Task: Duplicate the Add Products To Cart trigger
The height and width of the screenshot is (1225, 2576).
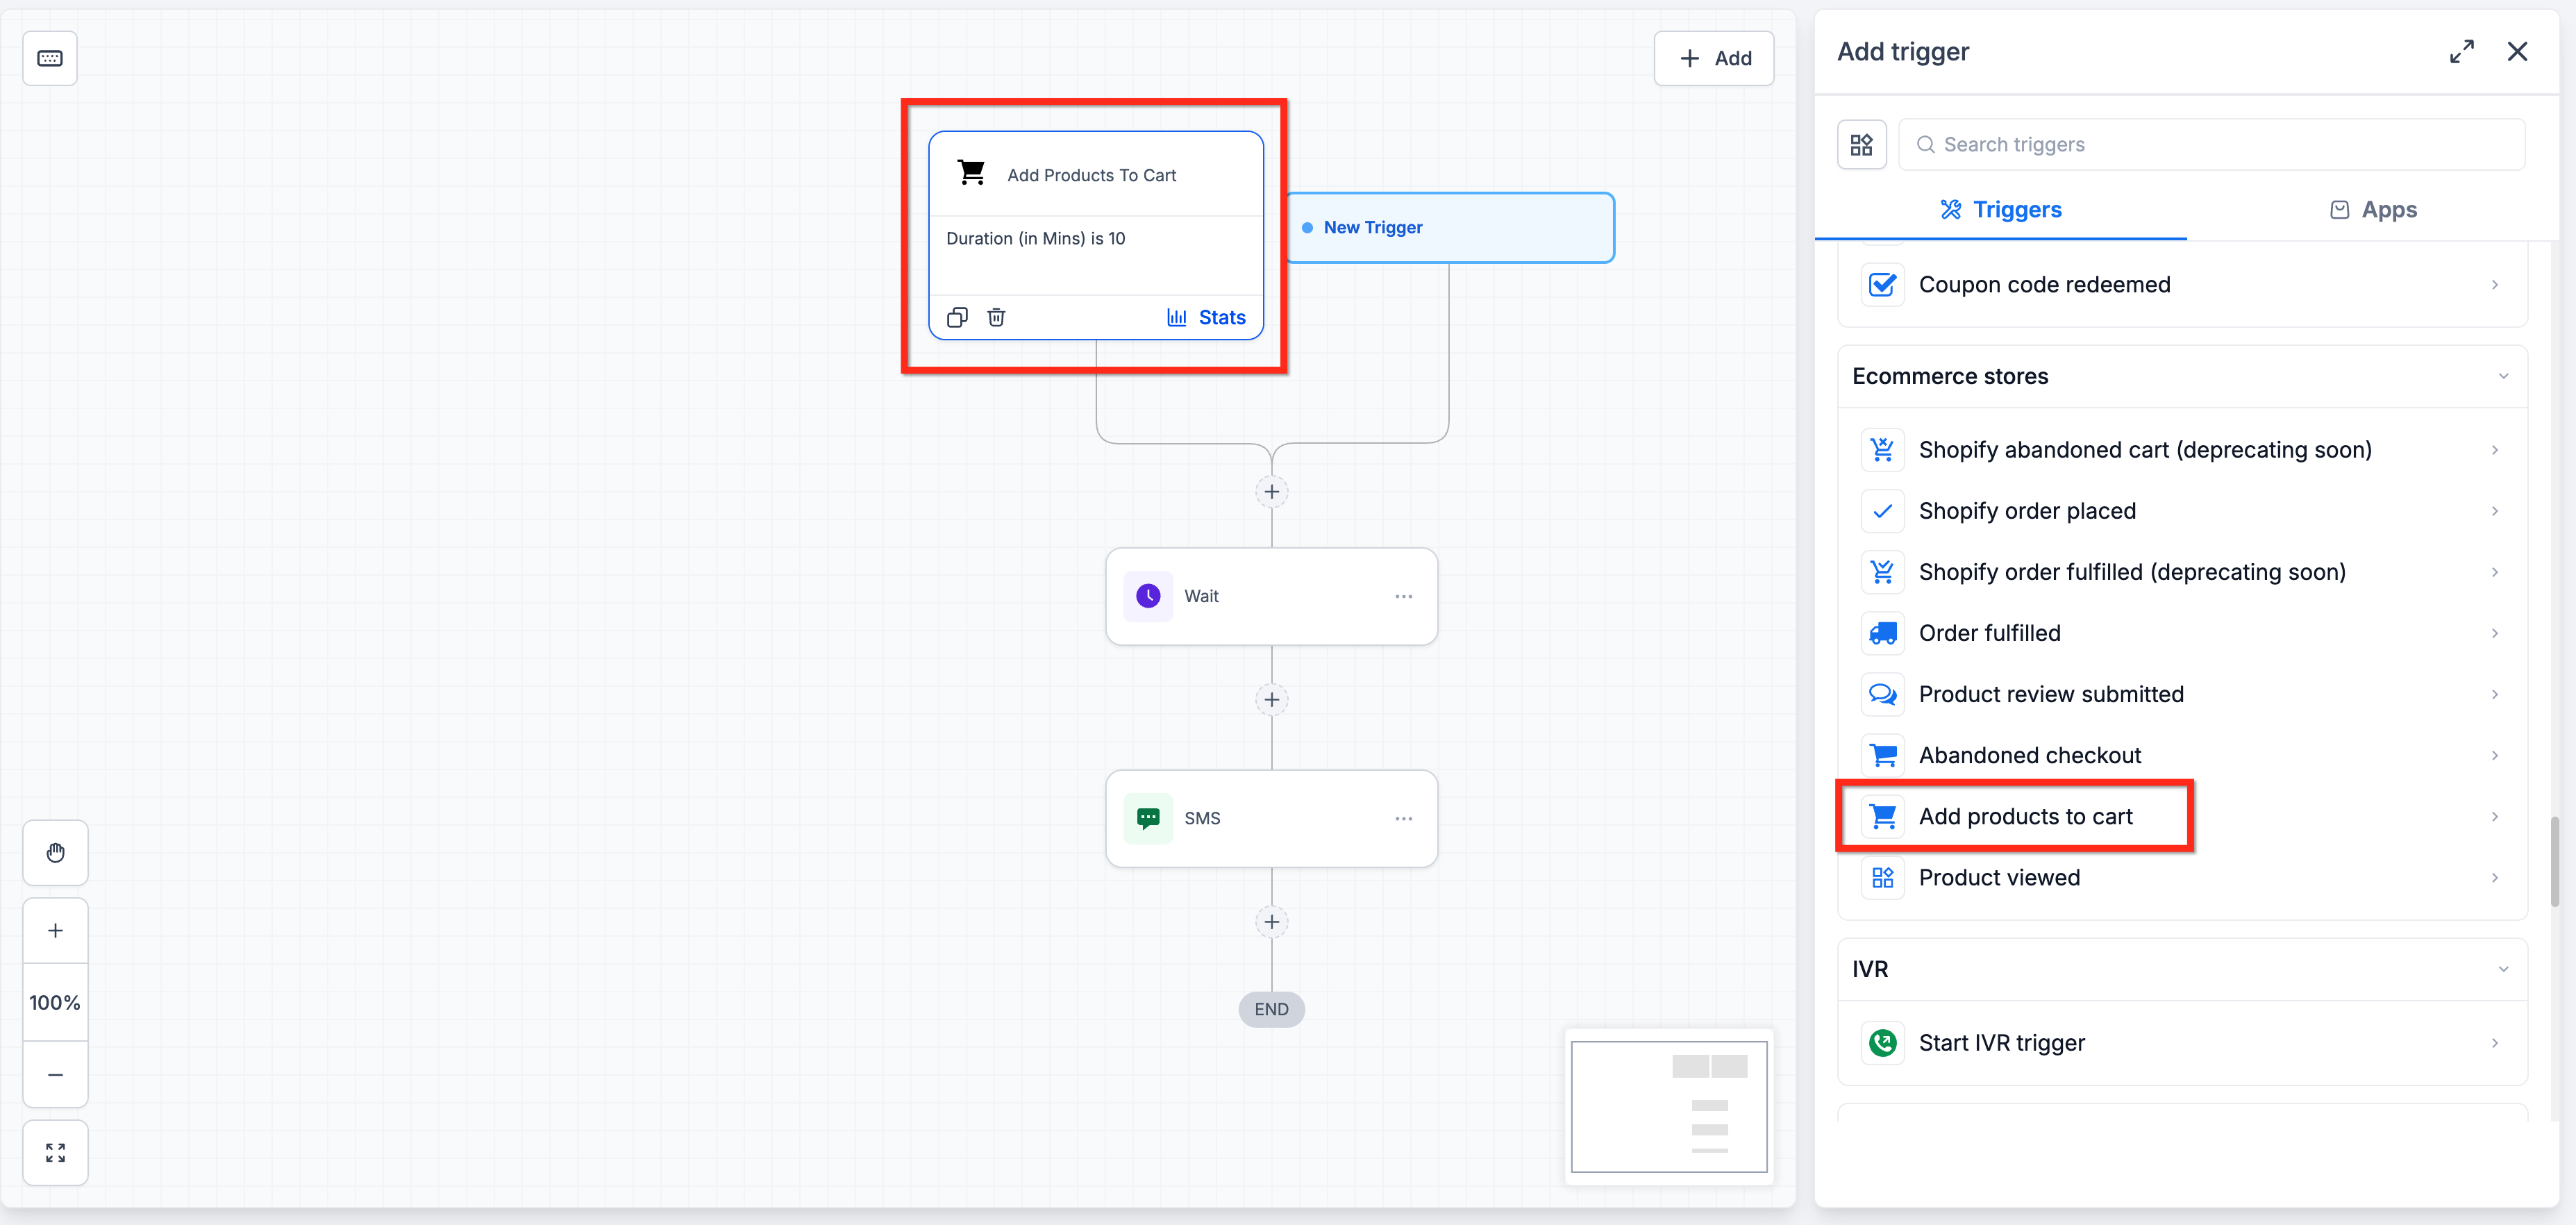Action: [957, 317]
